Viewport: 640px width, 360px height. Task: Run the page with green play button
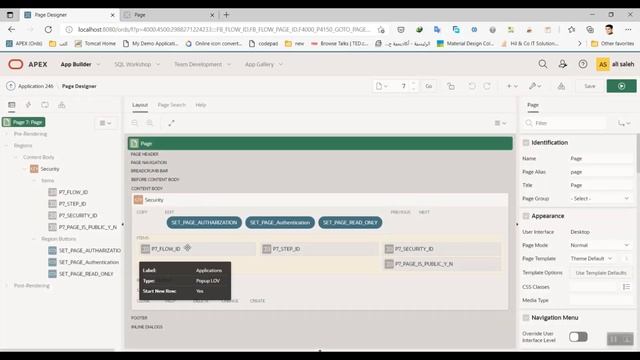coord(621,86)
